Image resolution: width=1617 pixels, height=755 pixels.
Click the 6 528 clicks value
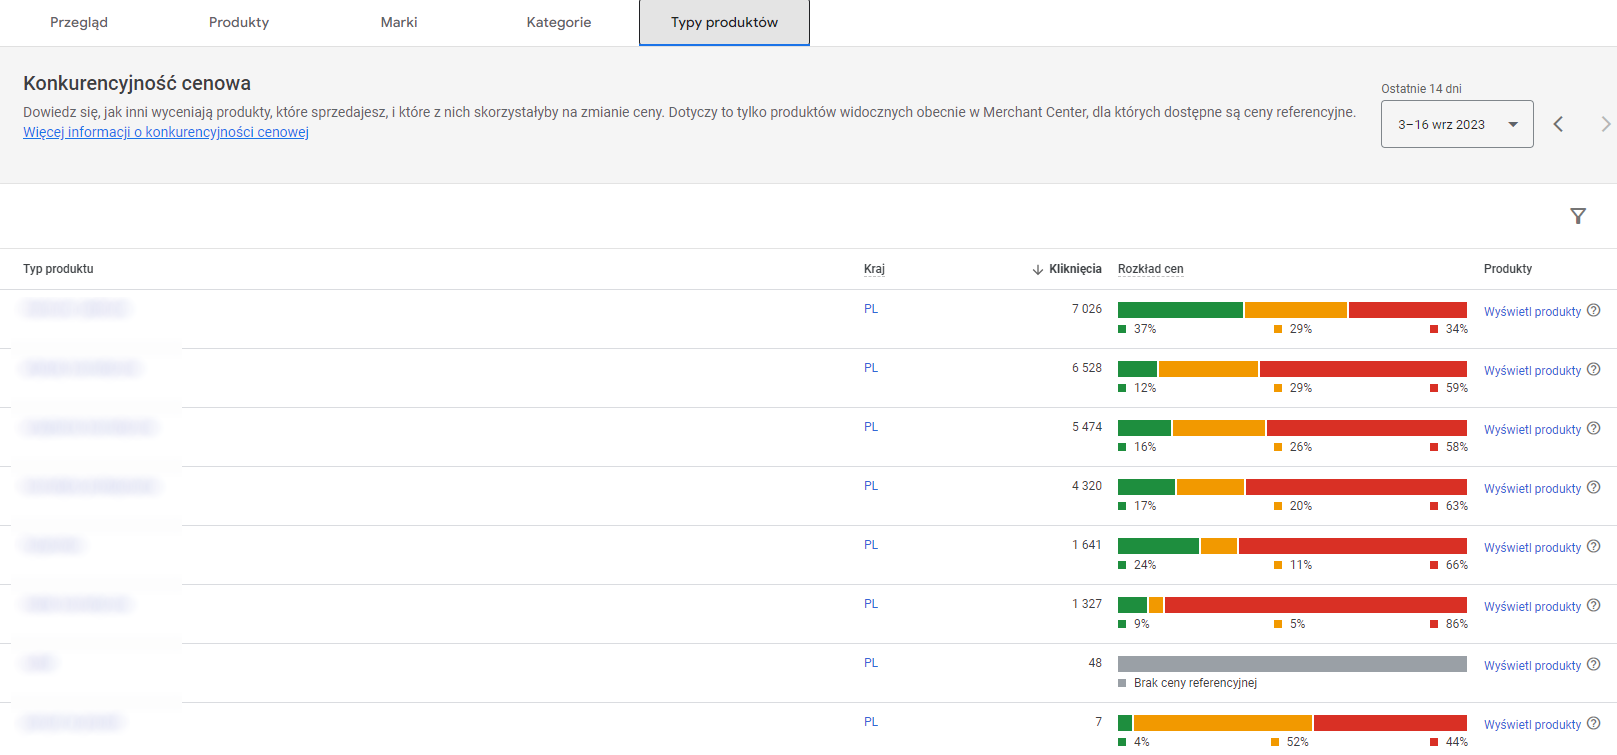click(1087, 368)
